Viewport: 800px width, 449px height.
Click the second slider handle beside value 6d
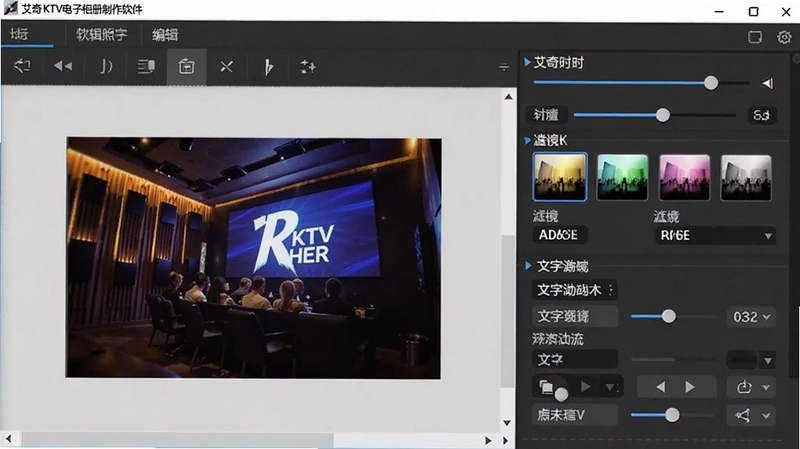(x=663, y=115)
